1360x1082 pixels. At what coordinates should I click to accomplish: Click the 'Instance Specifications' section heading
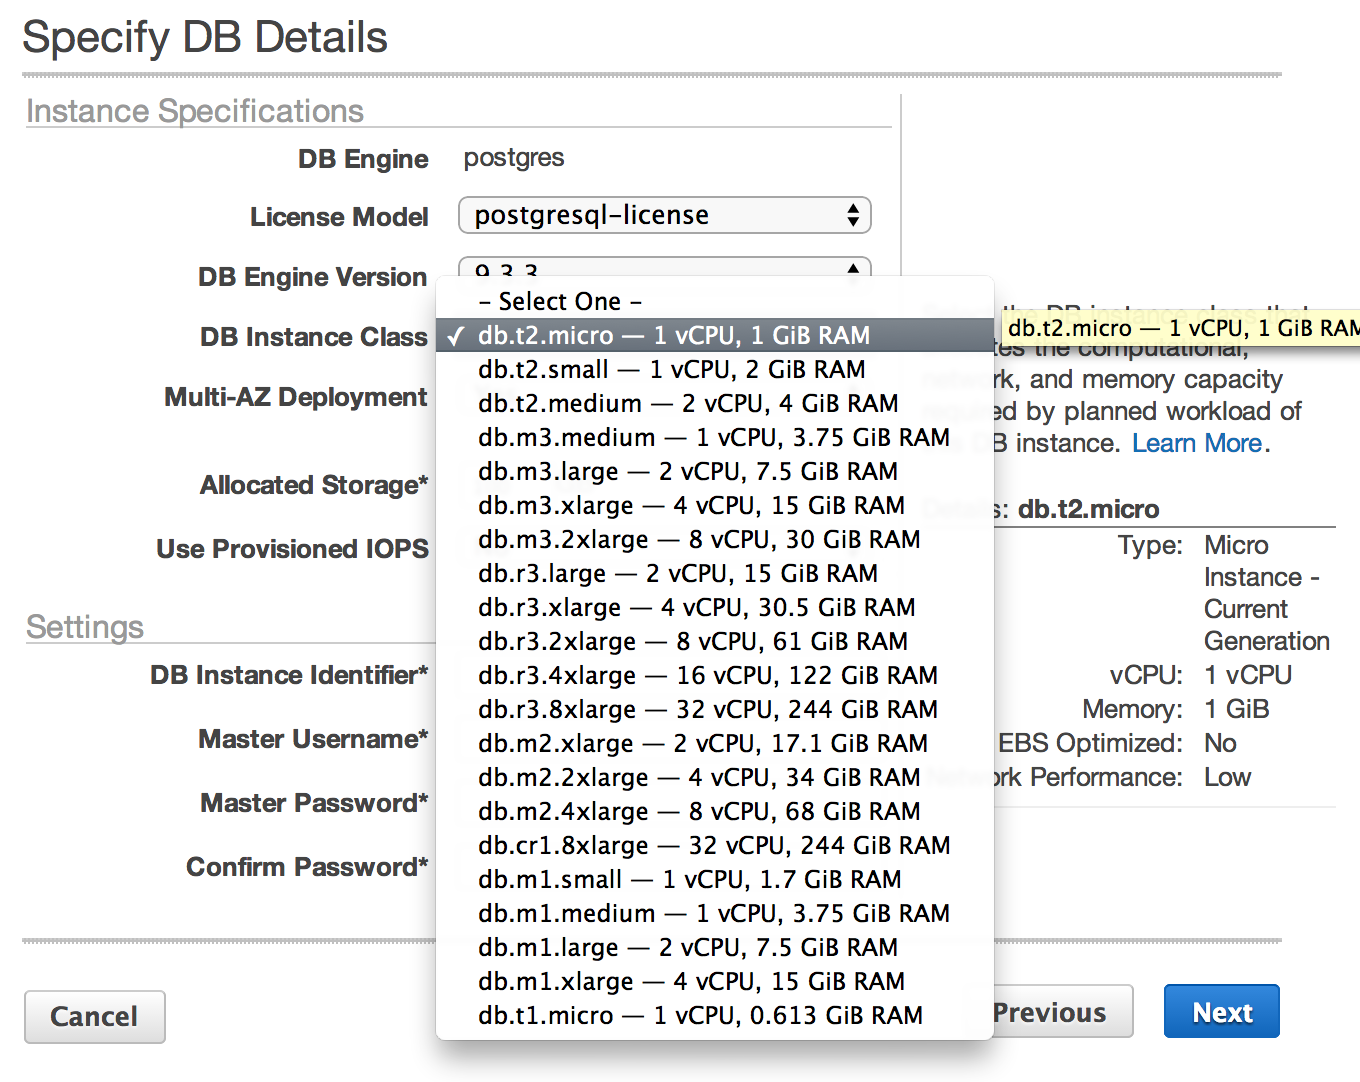click(x=195, y=111)
